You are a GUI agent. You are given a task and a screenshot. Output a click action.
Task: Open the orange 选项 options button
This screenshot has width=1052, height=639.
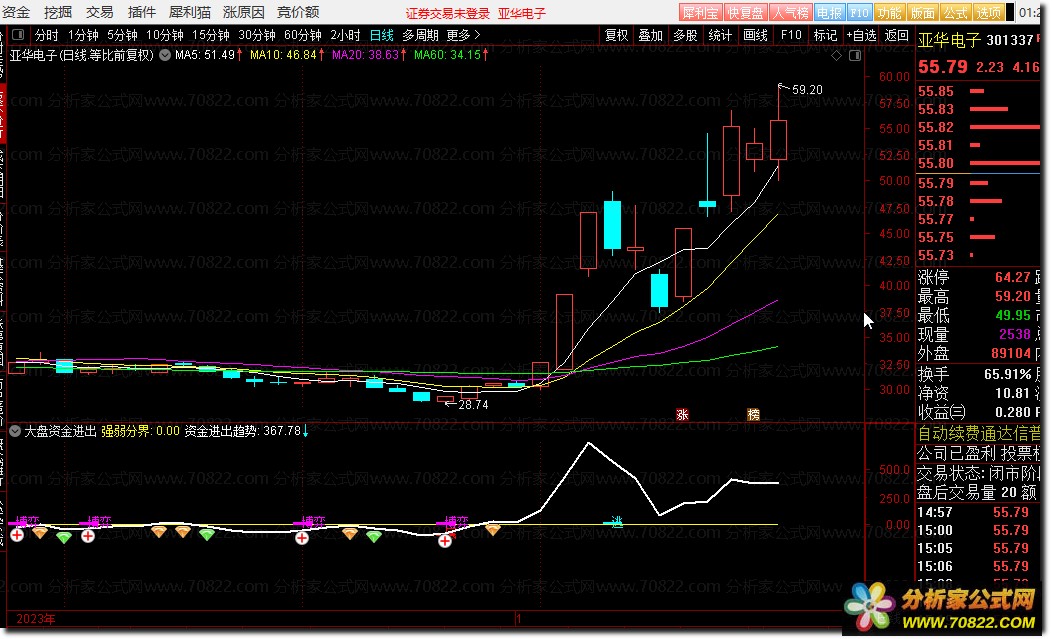tap(988, 13)
